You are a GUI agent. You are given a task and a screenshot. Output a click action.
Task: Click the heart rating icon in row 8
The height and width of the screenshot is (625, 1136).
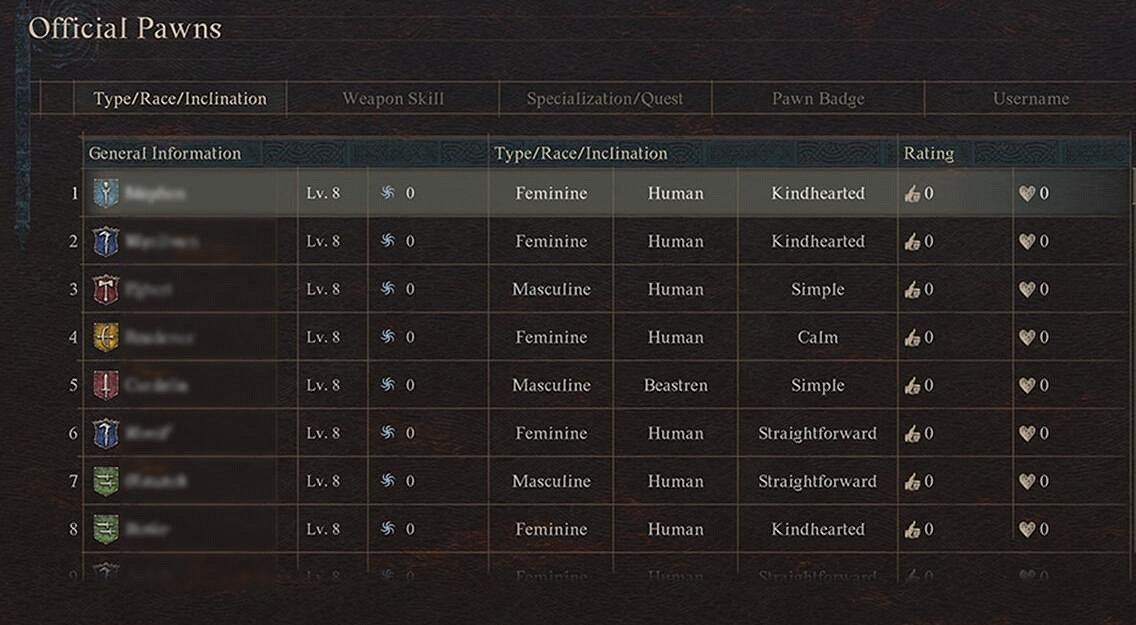(x=1026, y=529)
